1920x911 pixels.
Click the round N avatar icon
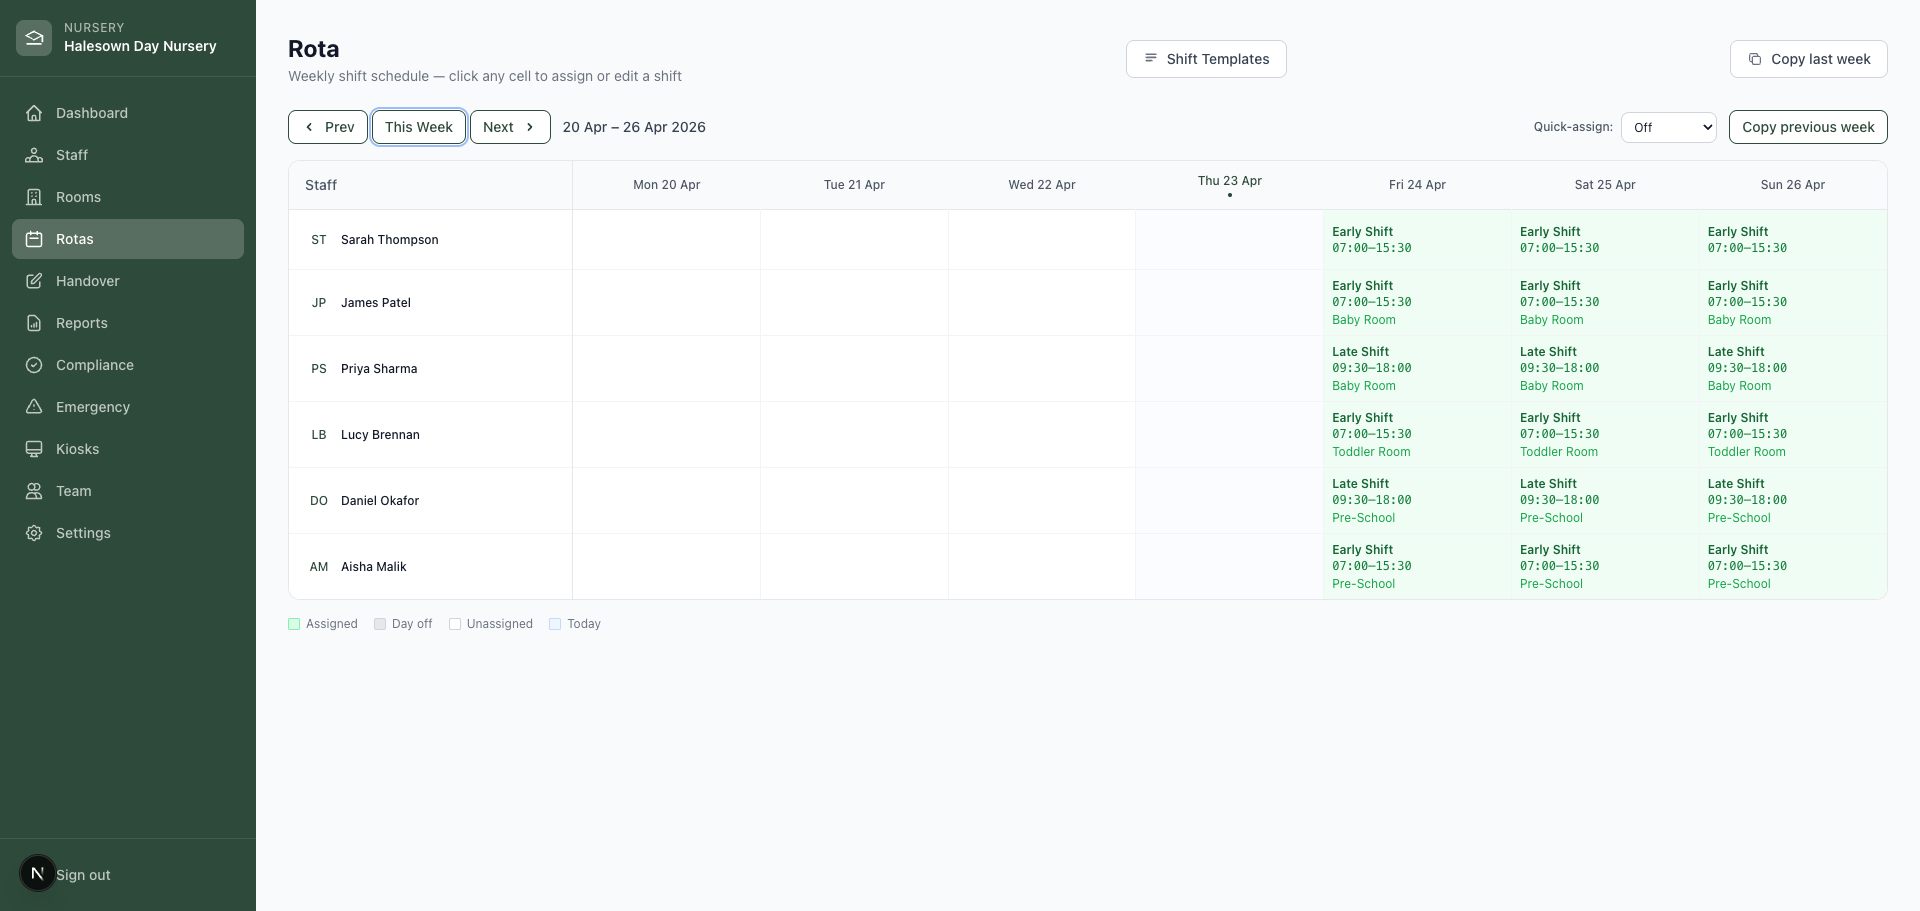point(38,873)
